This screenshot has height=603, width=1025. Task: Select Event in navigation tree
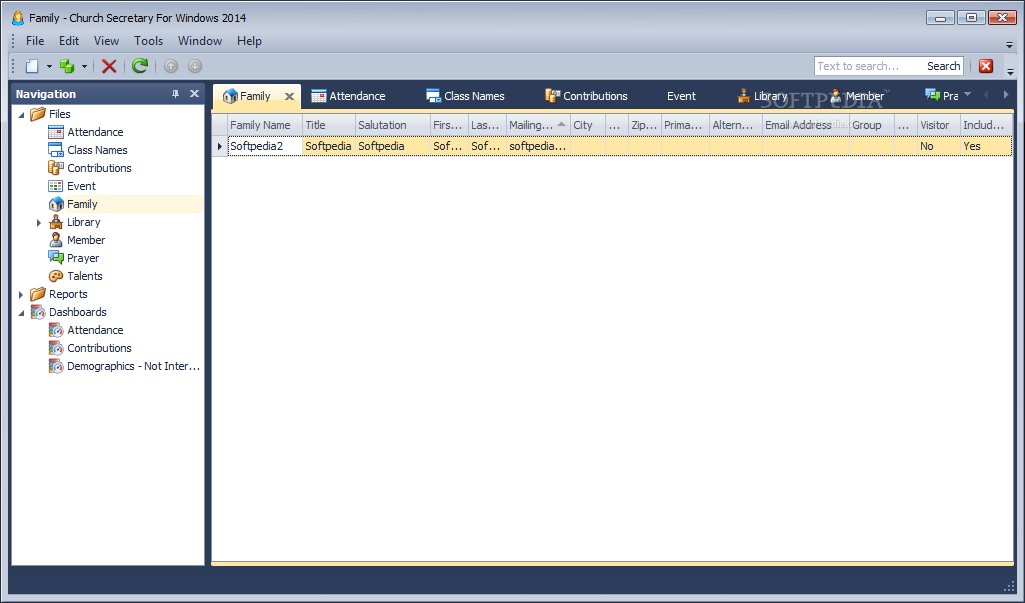(x=81, y=186)
